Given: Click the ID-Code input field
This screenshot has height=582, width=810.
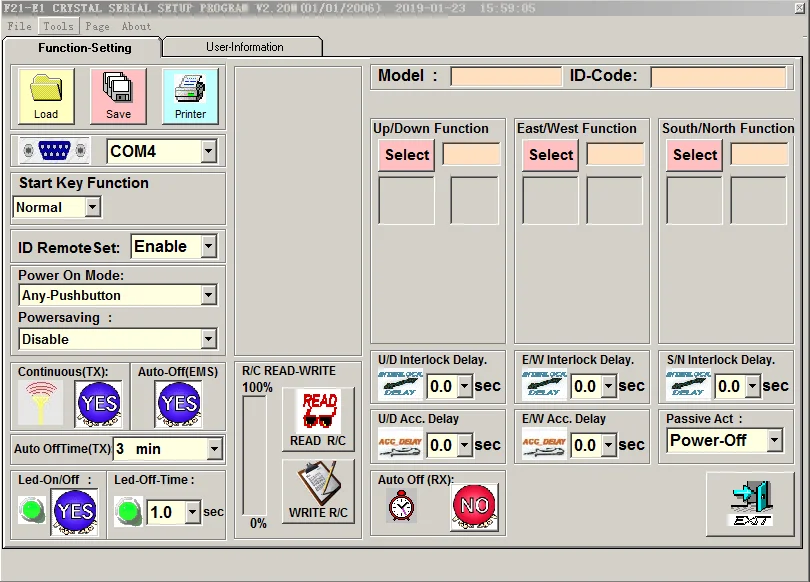Looking at the screenshot, I should [x=719, y=76].
